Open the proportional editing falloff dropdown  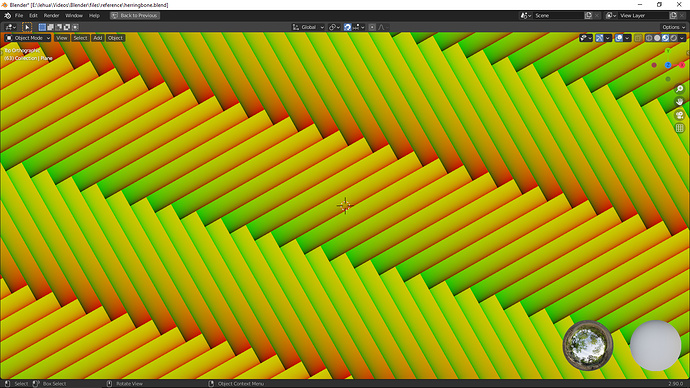click(384, 27)
